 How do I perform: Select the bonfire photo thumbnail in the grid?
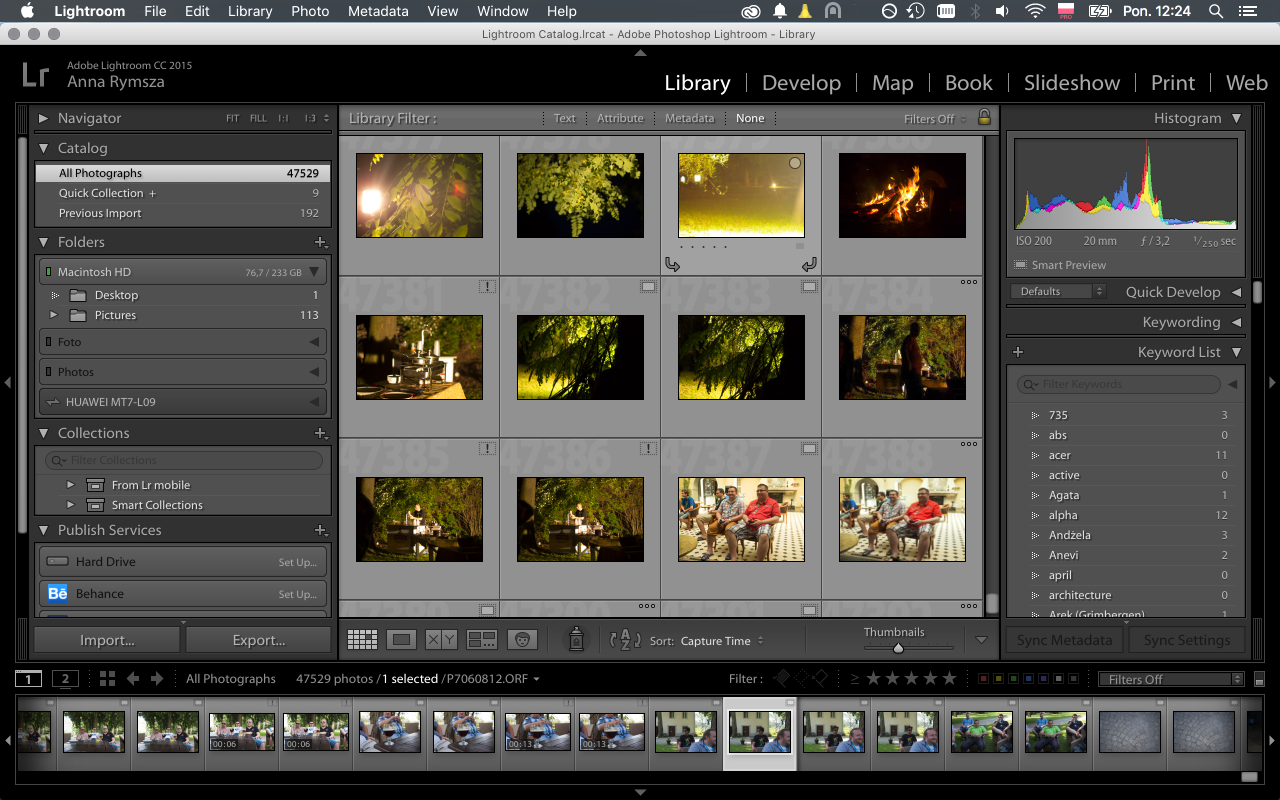point(901,195)
